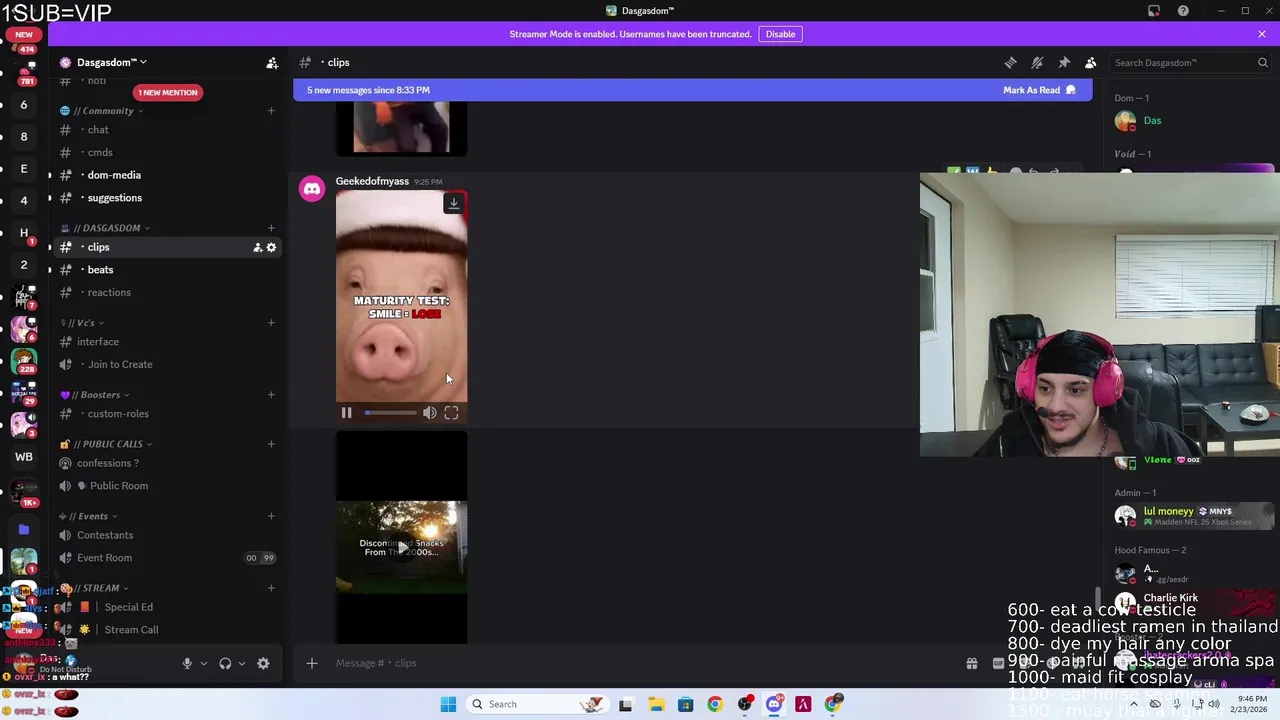
Task: Mute the video volume speaker
Action: pyautogui.click(x=429, y=413)
